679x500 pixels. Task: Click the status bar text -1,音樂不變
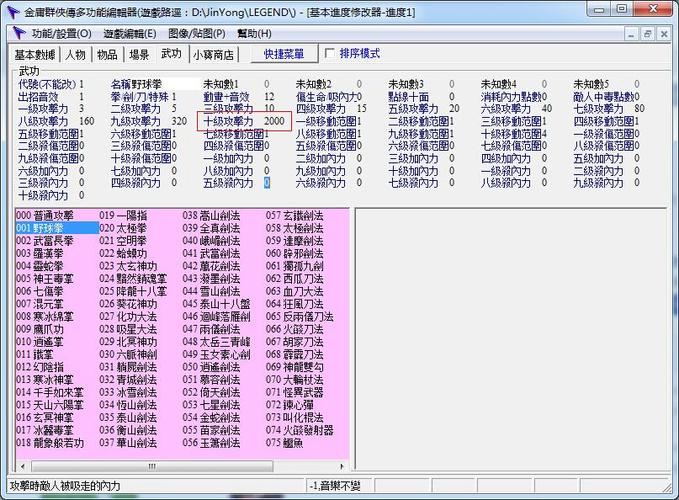335,486
